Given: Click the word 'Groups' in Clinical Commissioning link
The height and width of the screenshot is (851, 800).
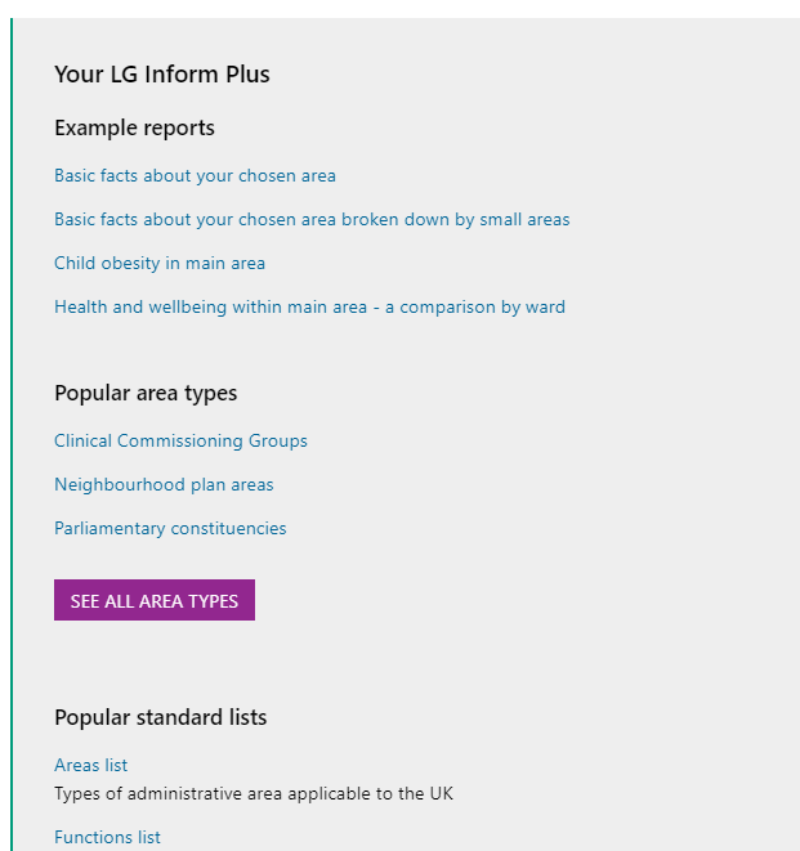Looking at the screenshot, I should coord(278,441).
